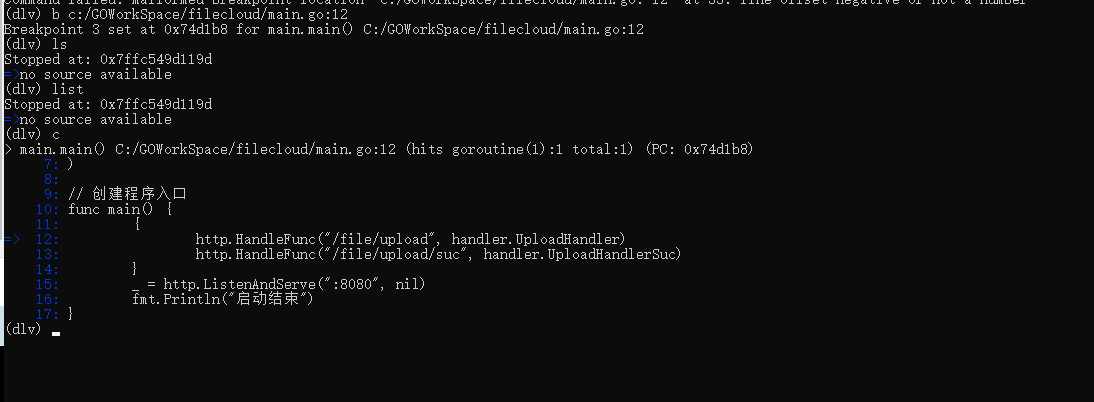Viewport: 1094px width, 402px height.
Task: Click the current-line arrow beside line 12
Action: coord(11,239)
